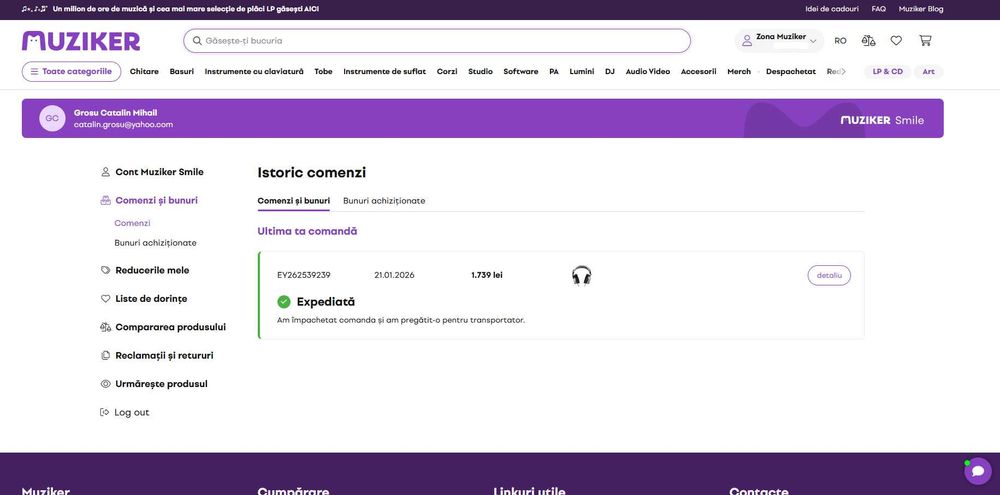
Task: Expand more categories arrow after Red
Action: [844, 71]
